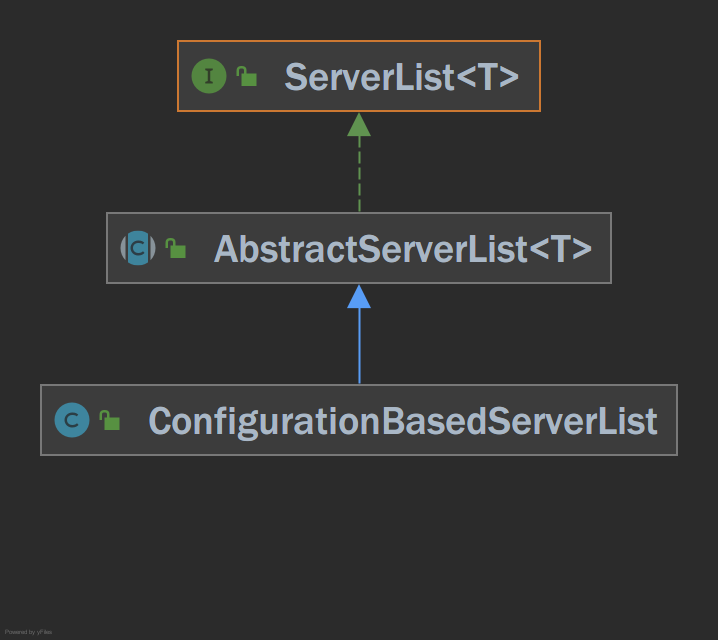Select the AbstractServerList<T> node label
718x640 pixels.
[x=403, y=249]
